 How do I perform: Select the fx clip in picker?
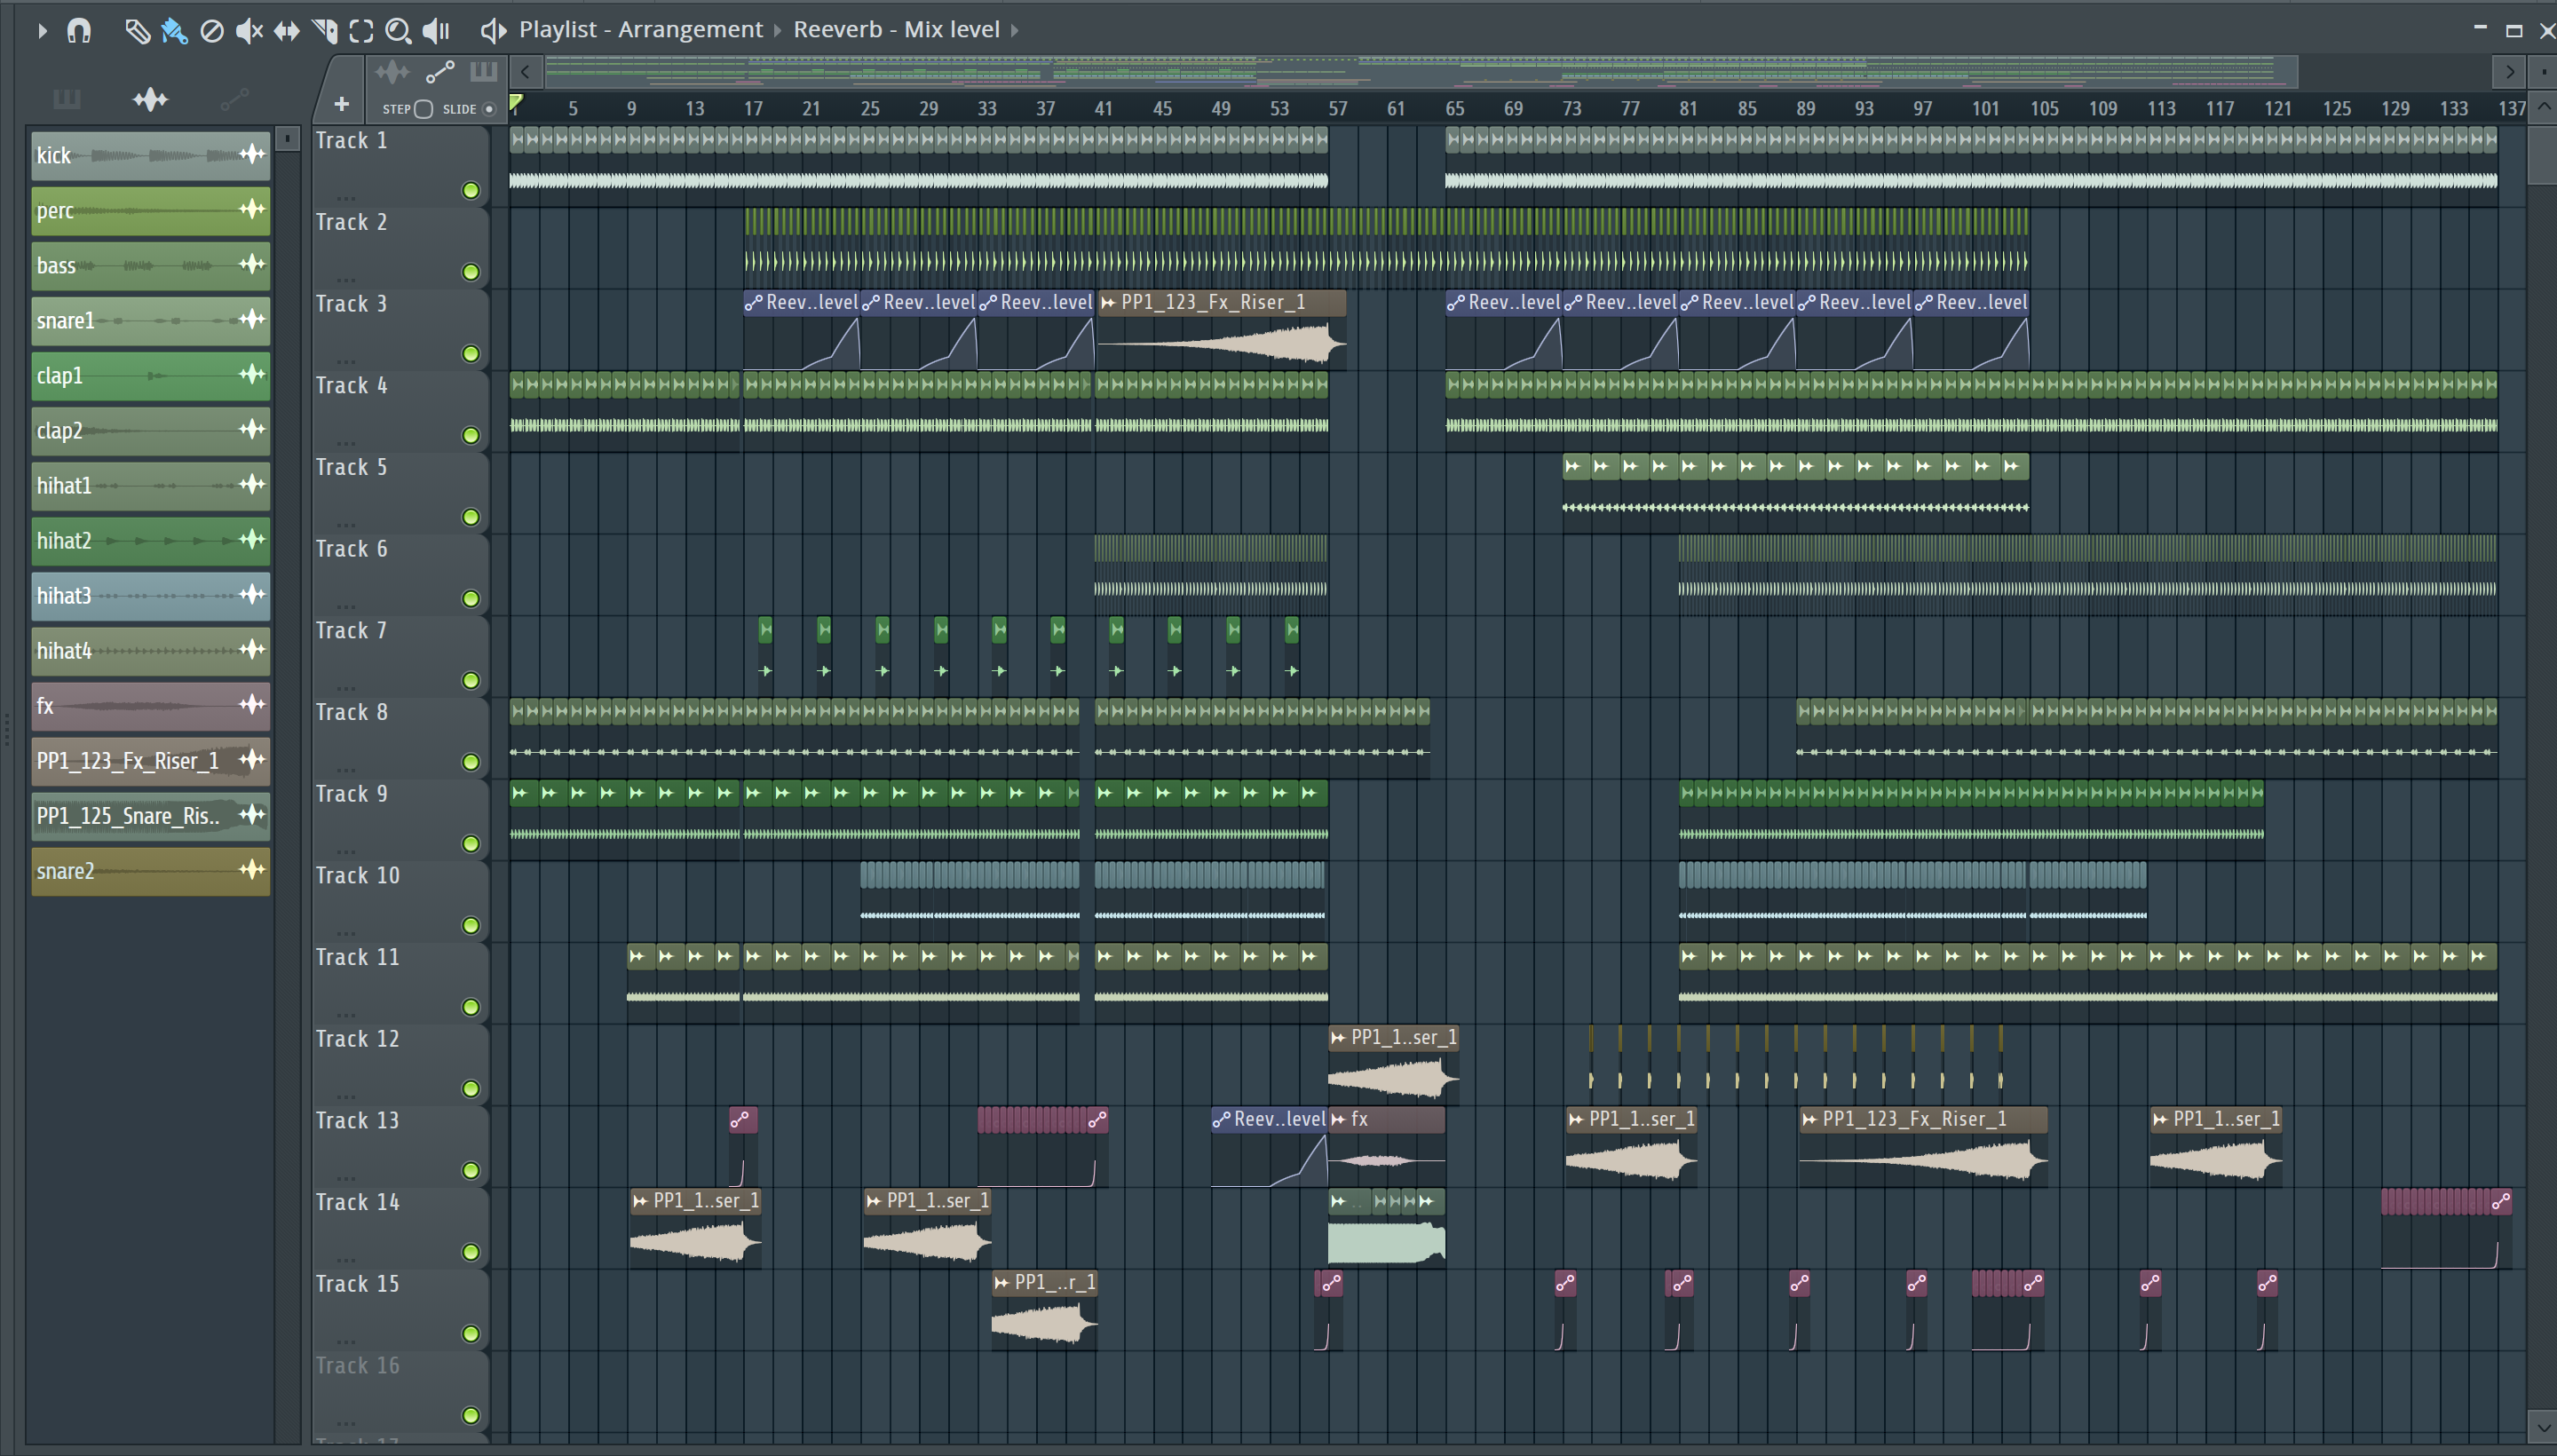pos(150,705)
